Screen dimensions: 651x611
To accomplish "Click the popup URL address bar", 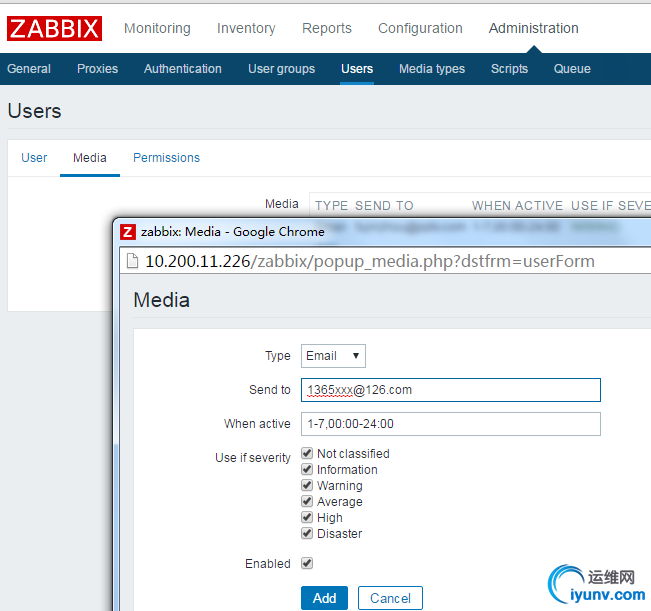I will tap(370, 261).
